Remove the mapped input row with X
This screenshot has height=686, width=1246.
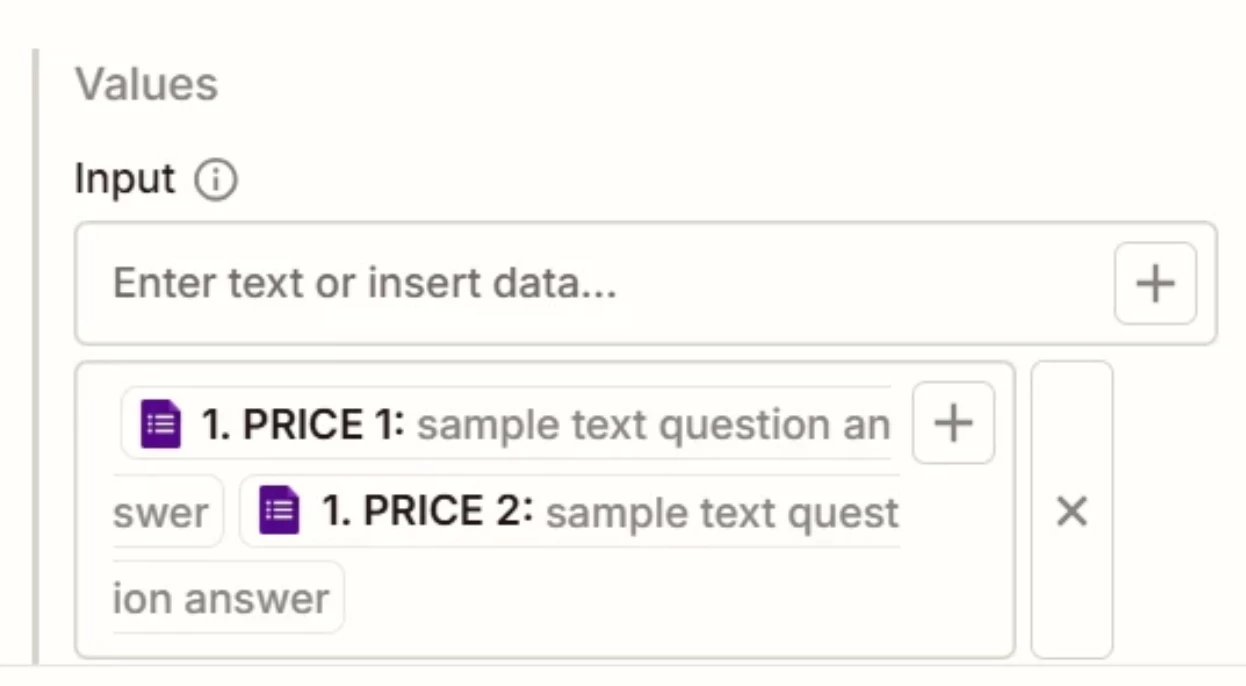1071,511
